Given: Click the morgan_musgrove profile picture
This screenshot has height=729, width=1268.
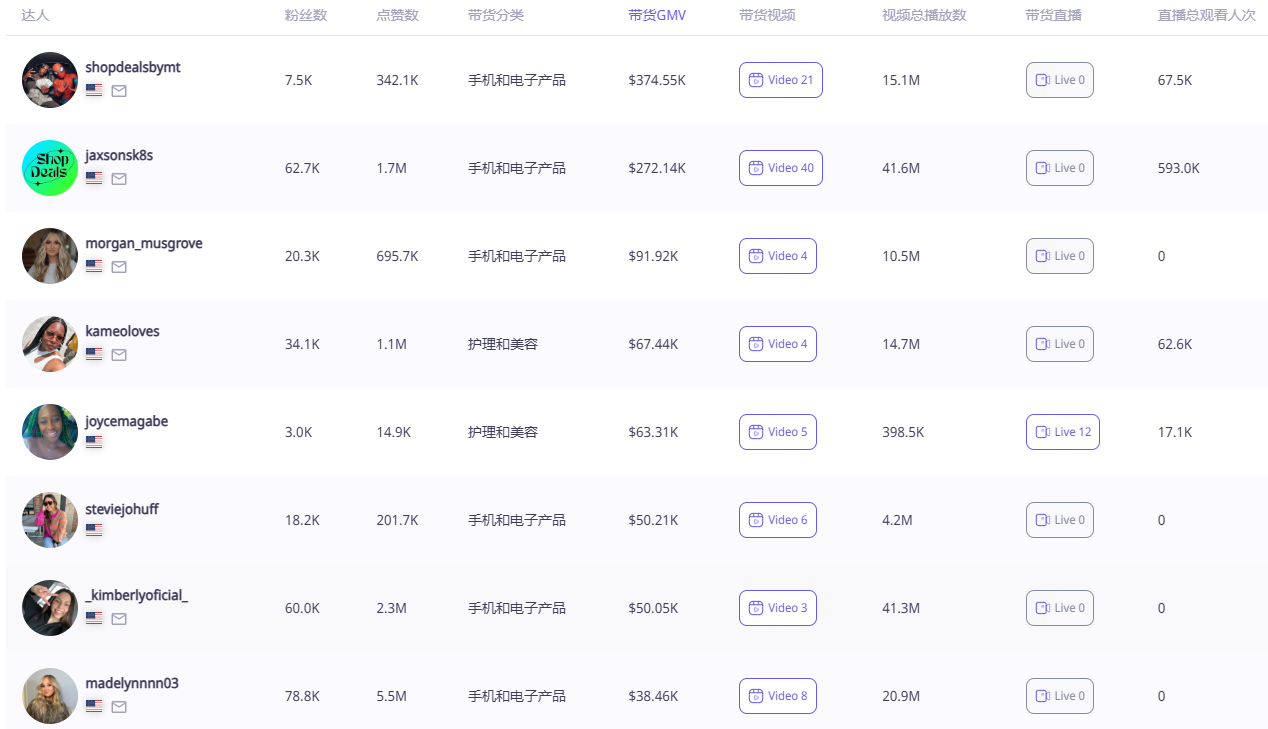Looking at the screenshot, I should pyautogui.click(x=50, y=256).
